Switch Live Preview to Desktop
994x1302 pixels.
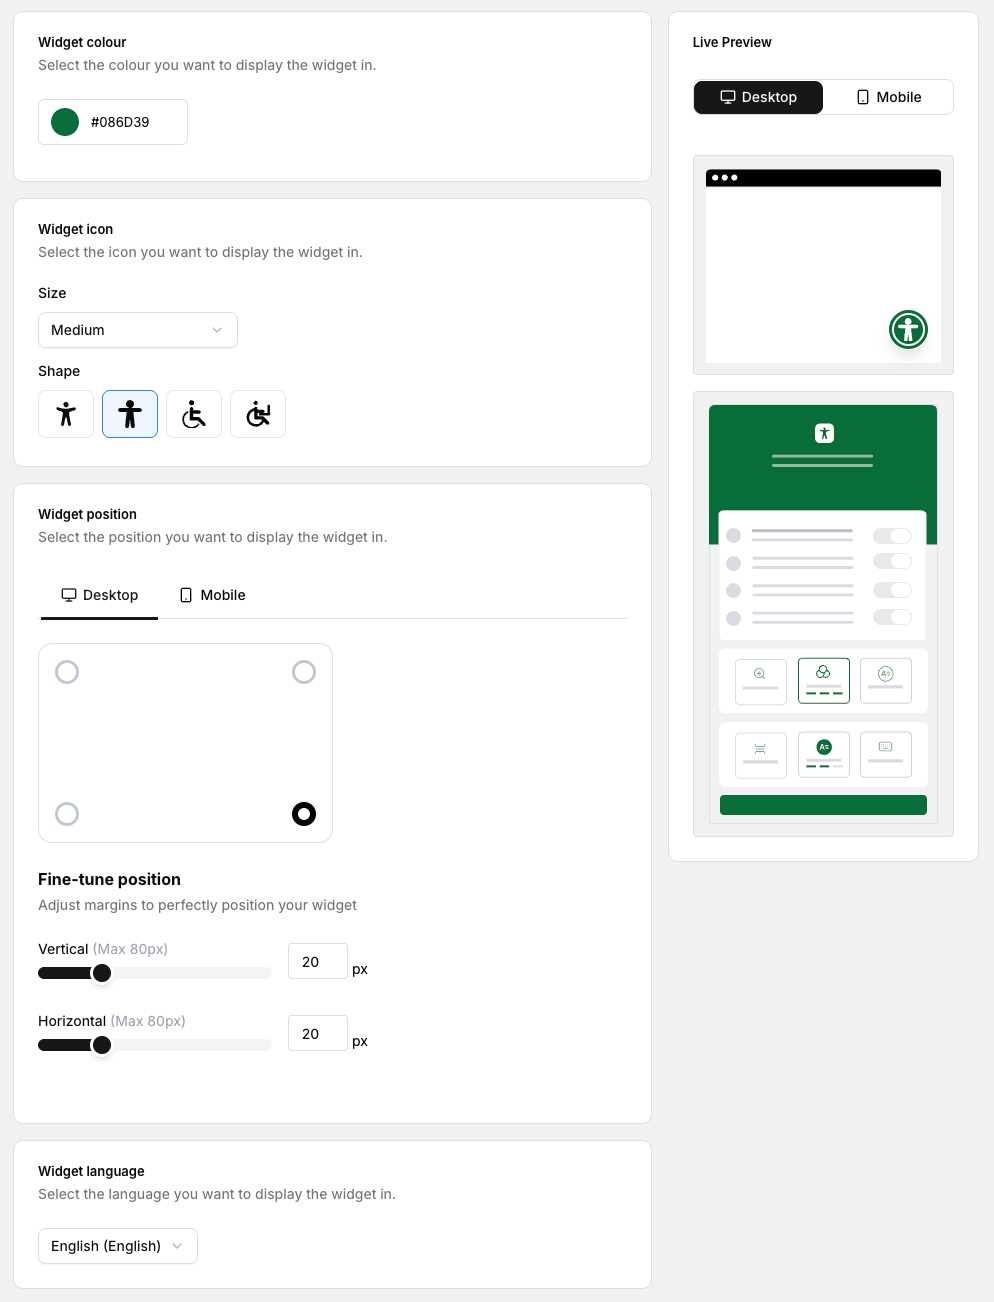758,97
